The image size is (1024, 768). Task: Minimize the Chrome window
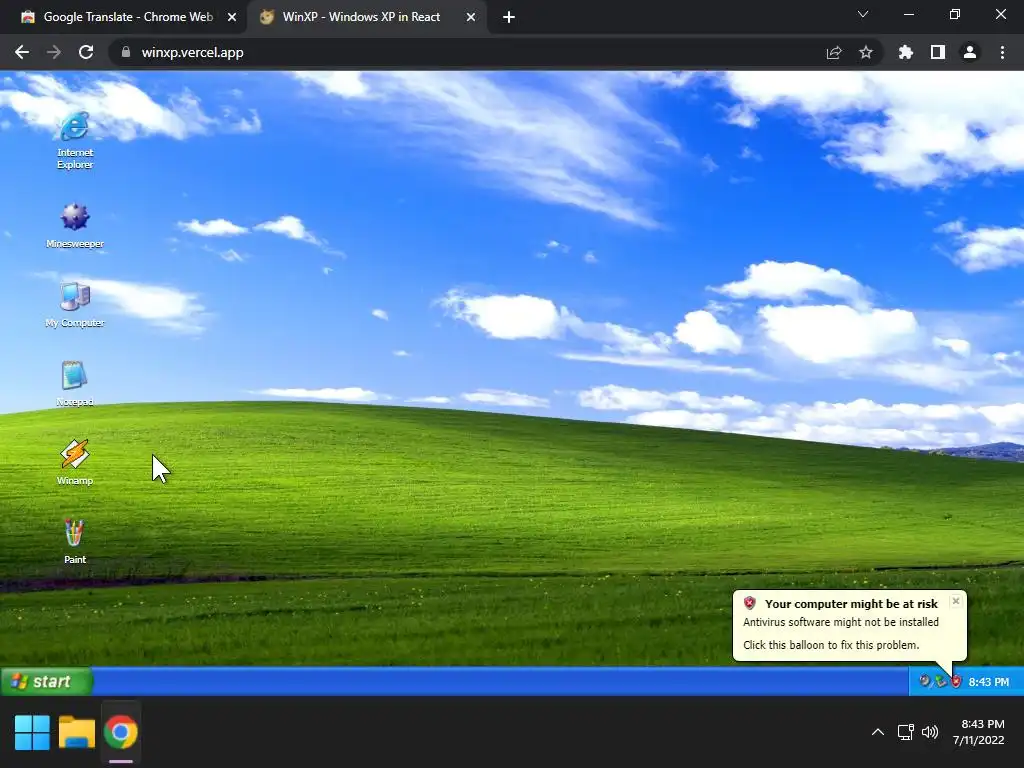[908, 14]
